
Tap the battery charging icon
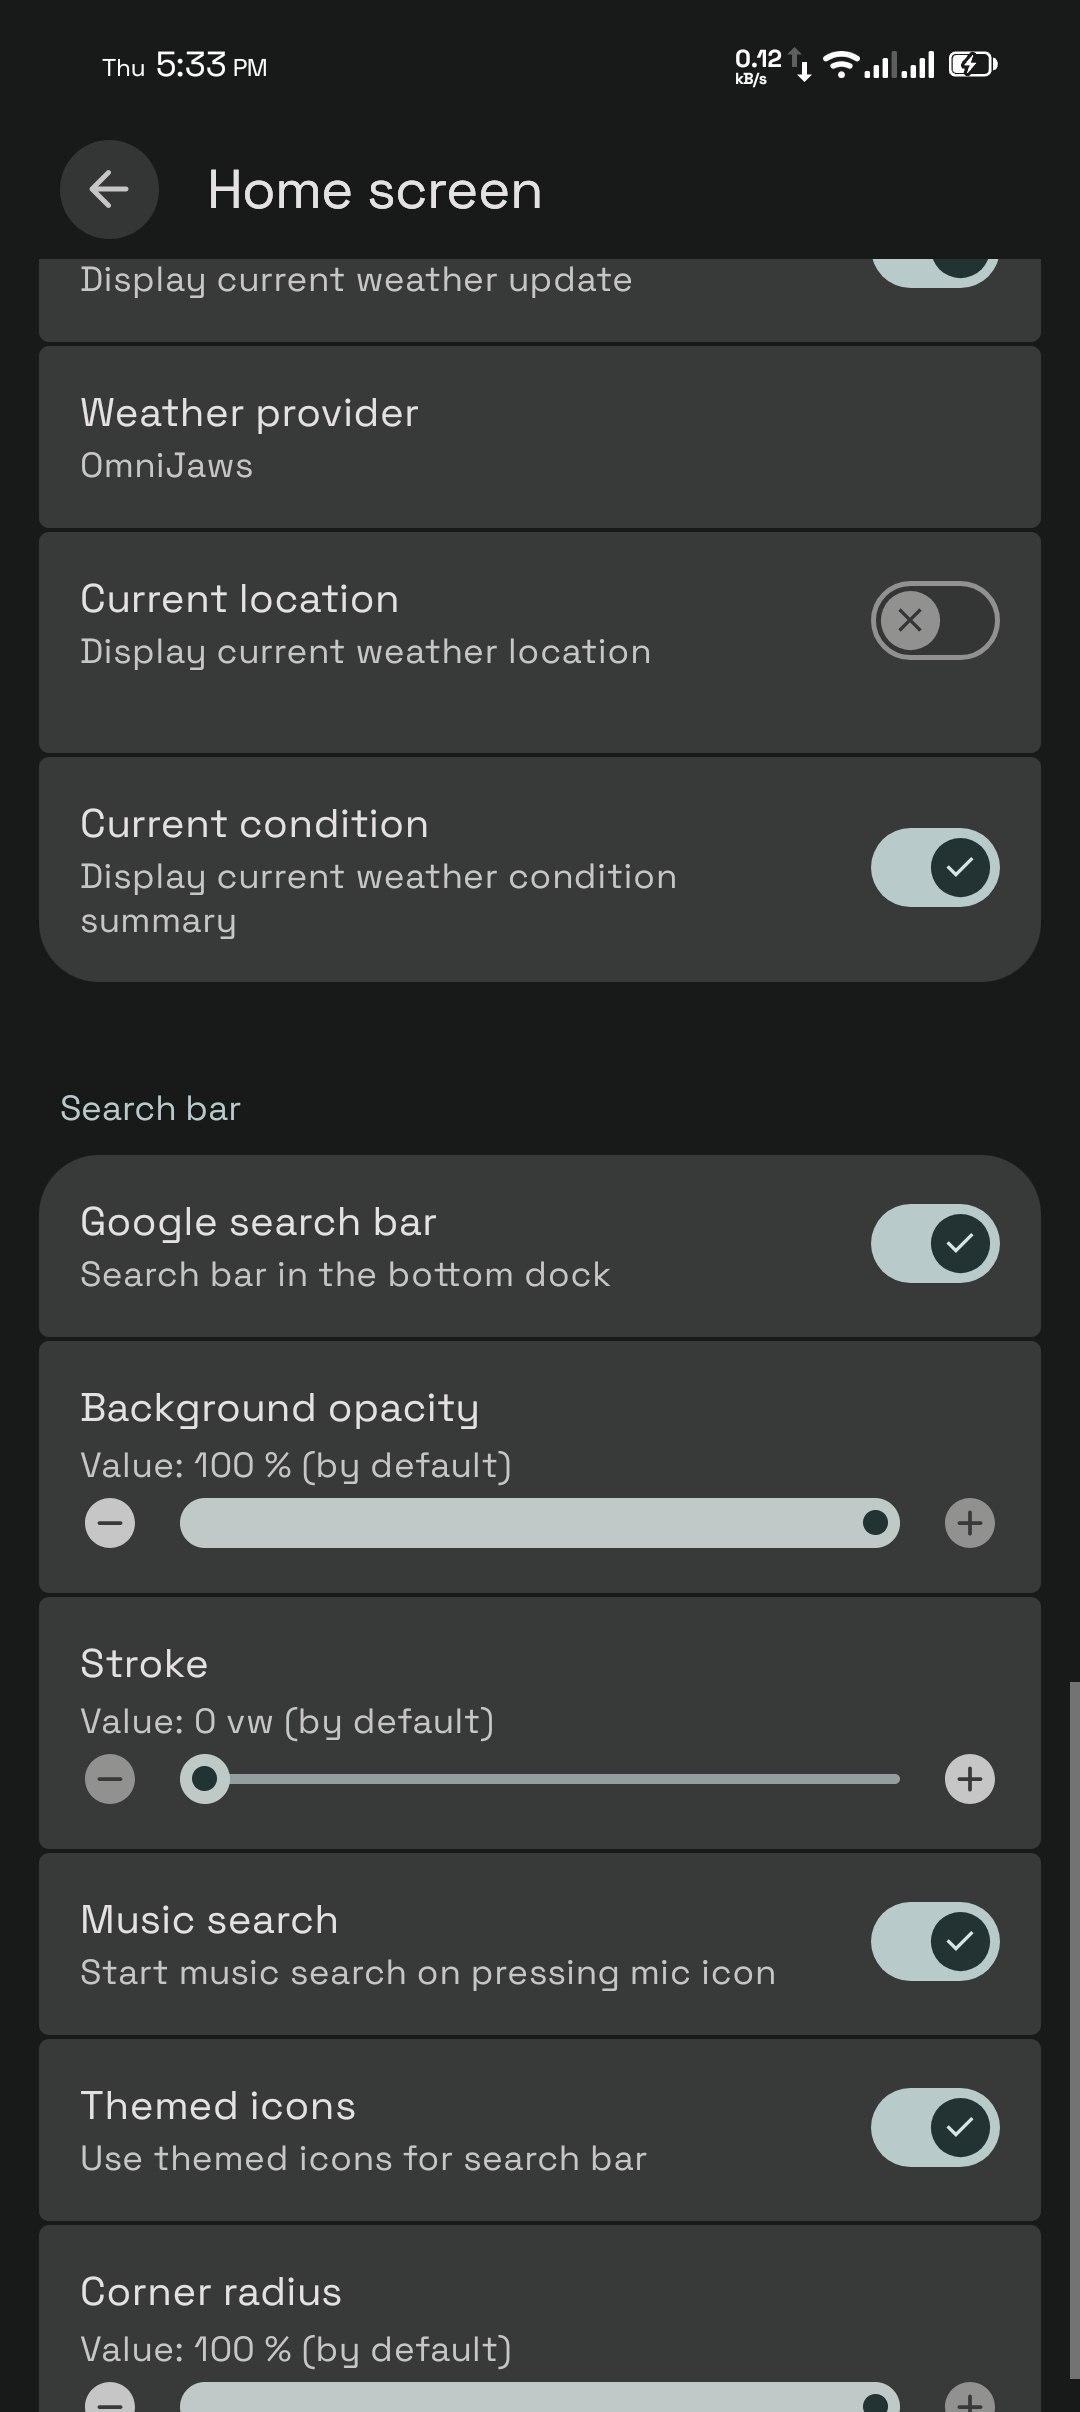click(x=972, y=66)
